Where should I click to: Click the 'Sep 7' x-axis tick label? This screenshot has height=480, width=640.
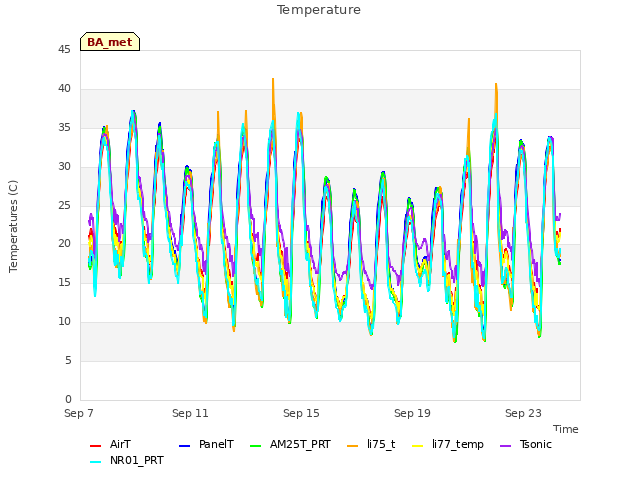coord(79,413)
